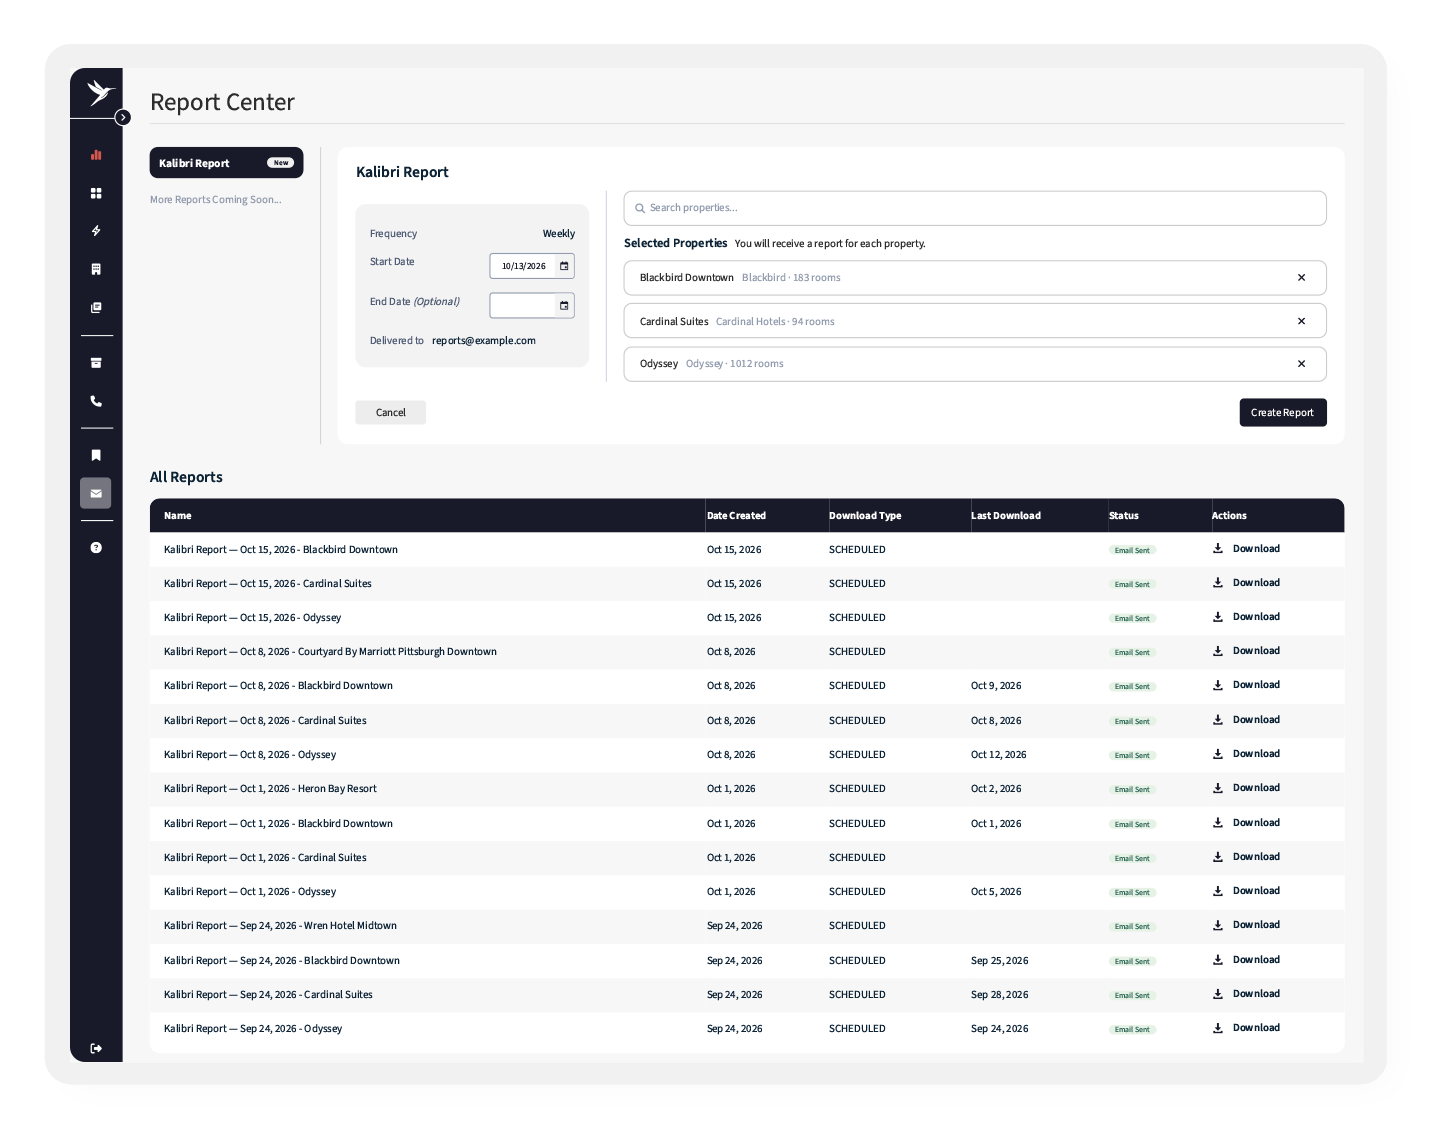
Task: Open the bar chart analytics sidebar icon
Action: (96, 155)
